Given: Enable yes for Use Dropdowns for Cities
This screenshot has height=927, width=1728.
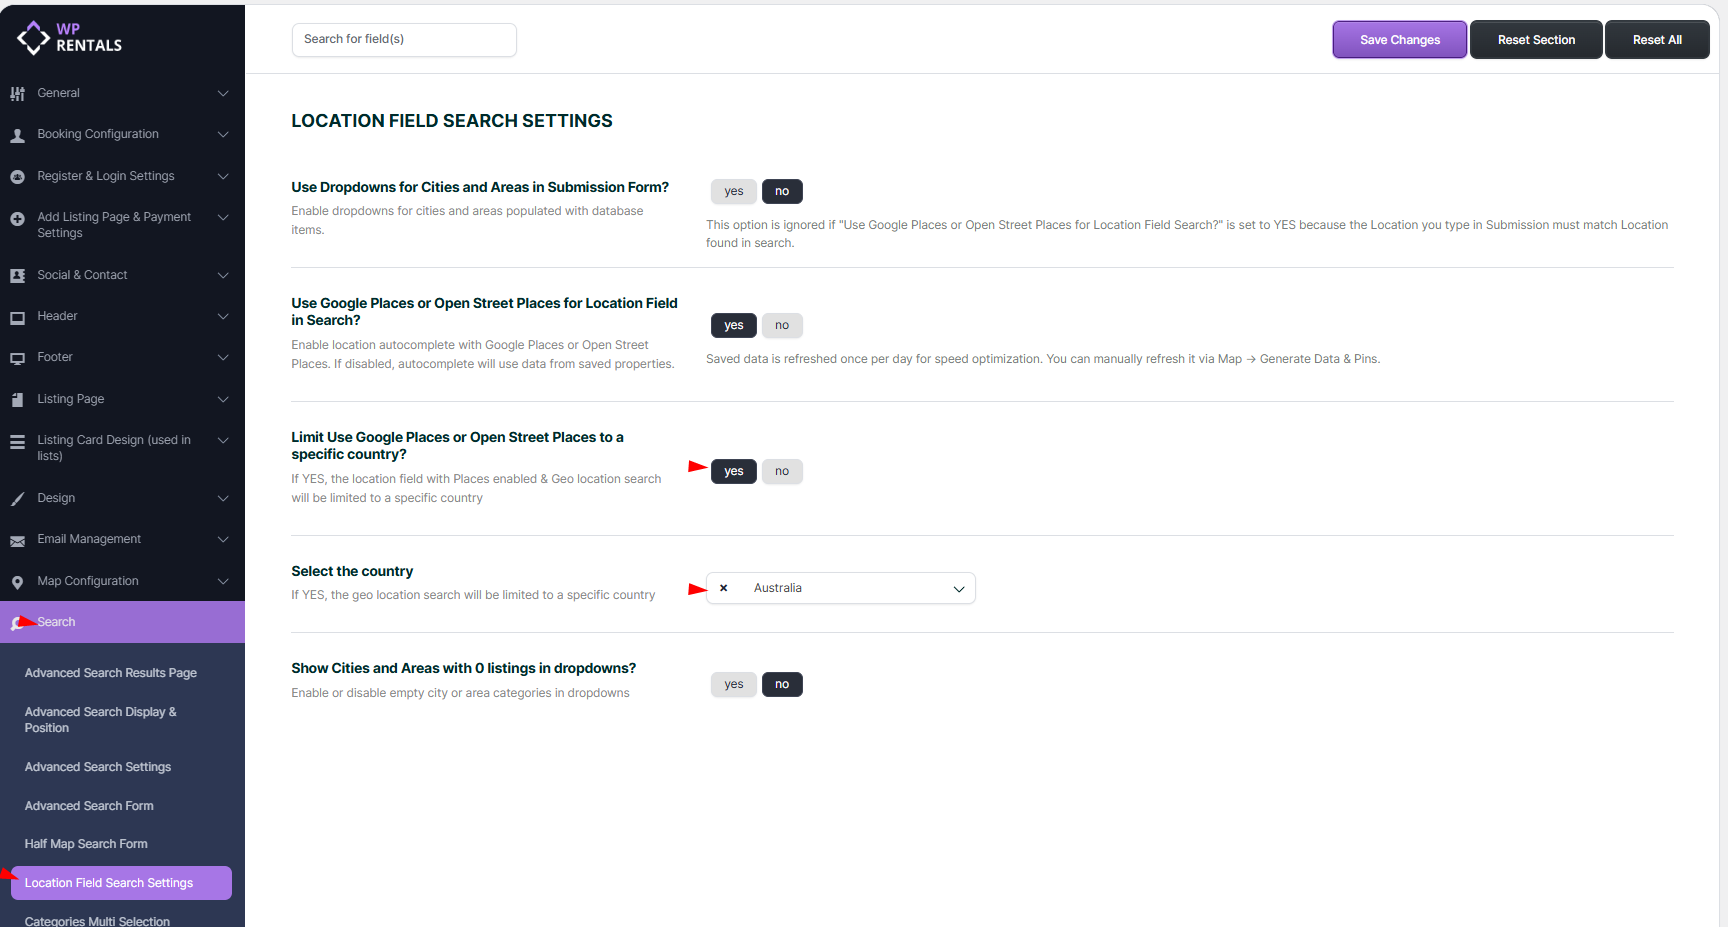Looking at the screenshot, I should 733,191.
